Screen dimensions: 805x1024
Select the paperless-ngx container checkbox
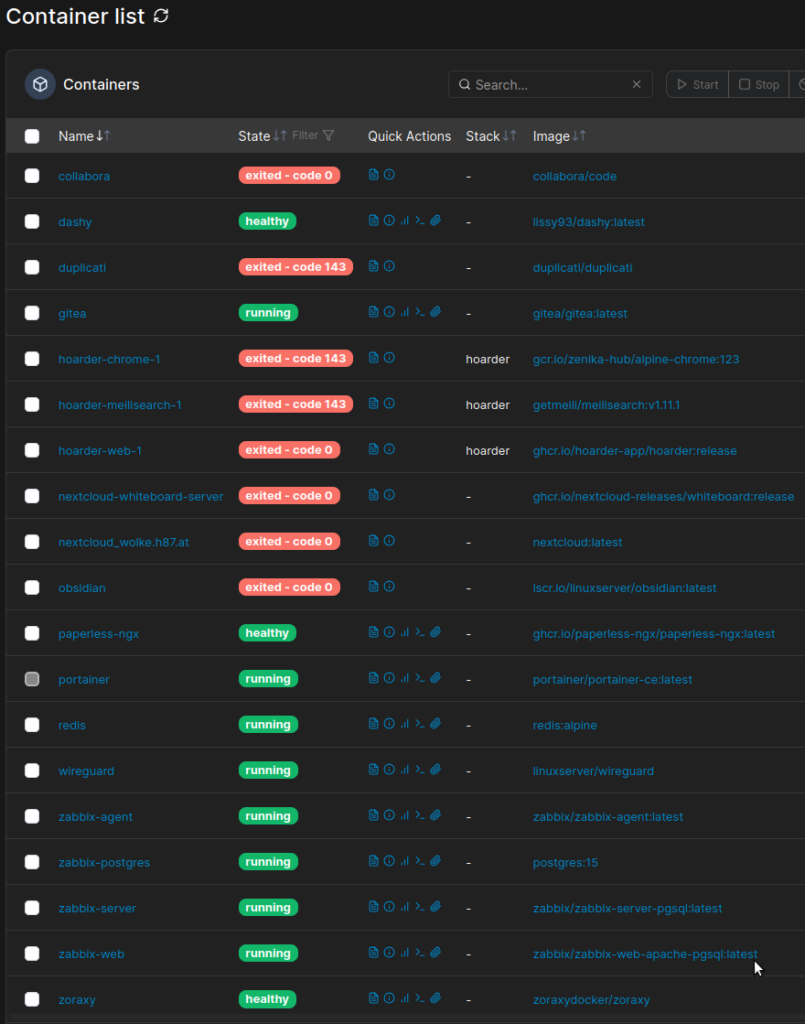pos(32,633)
